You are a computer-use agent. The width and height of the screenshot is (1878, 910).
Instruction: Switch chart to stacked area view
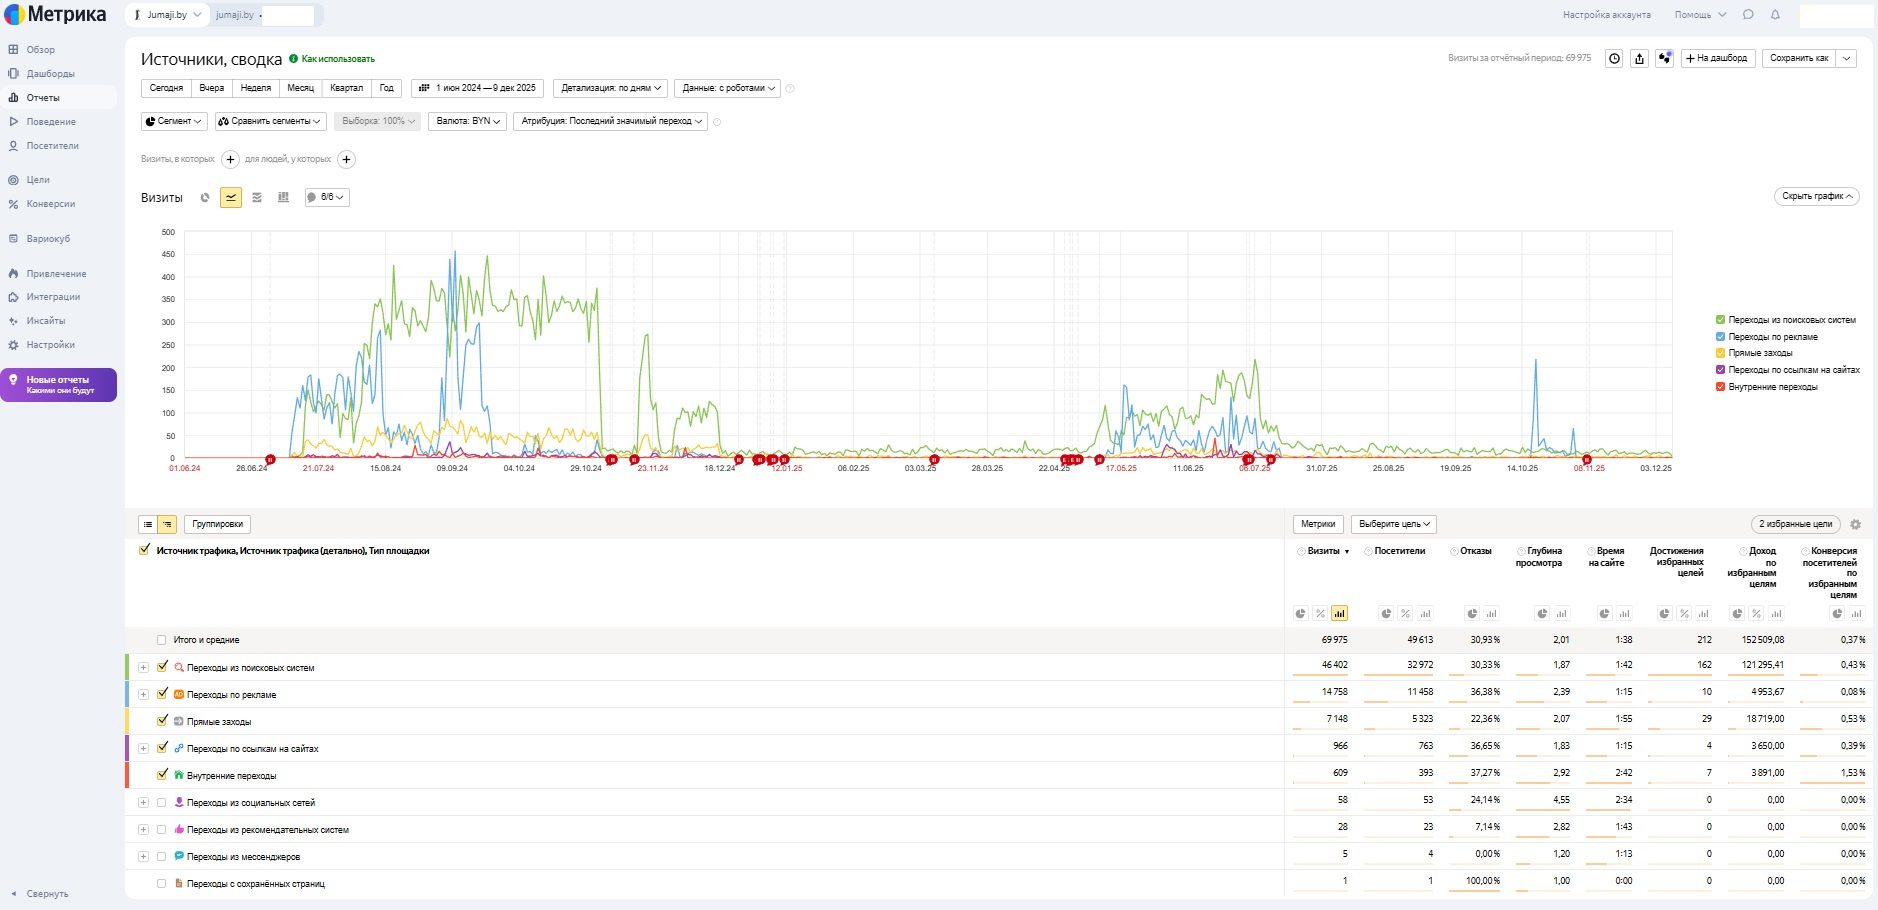point(257,198)
